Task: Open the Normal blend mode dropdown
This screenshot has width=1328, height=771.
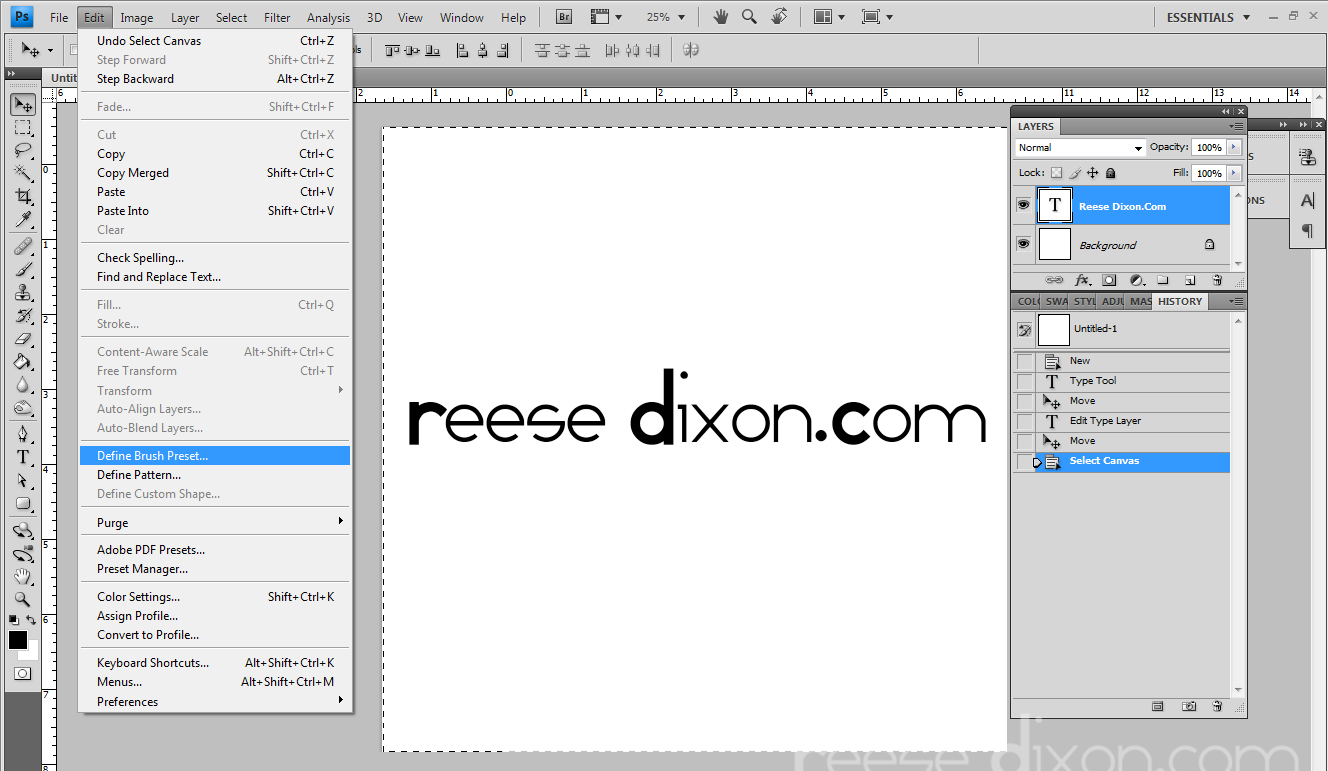Action: coord(1080,148)
